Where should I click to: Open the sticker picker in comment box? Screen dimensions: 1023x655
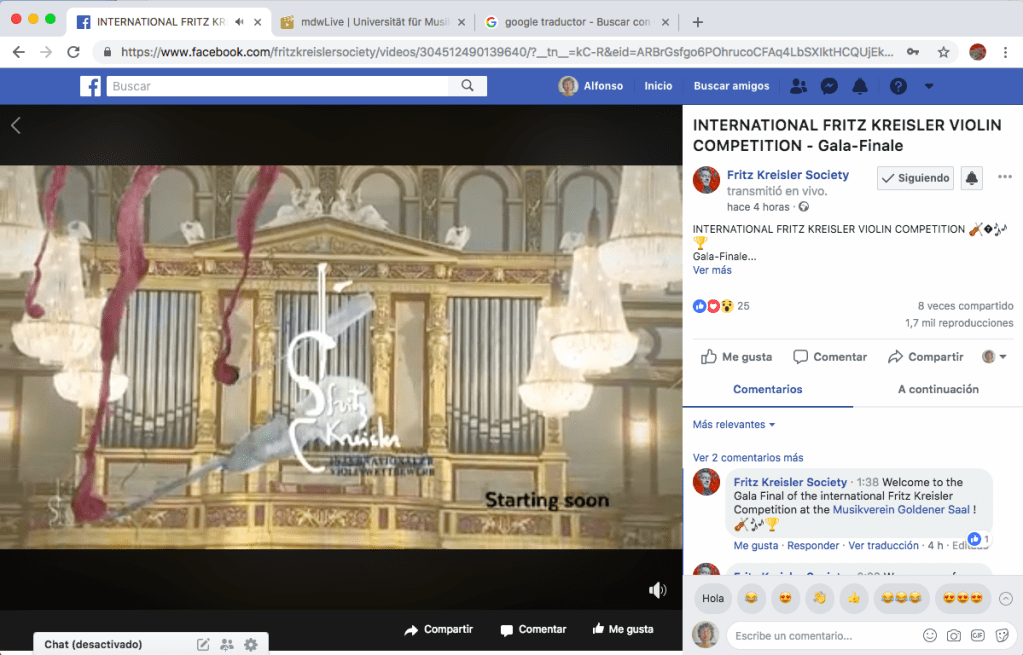(1002, 635)
